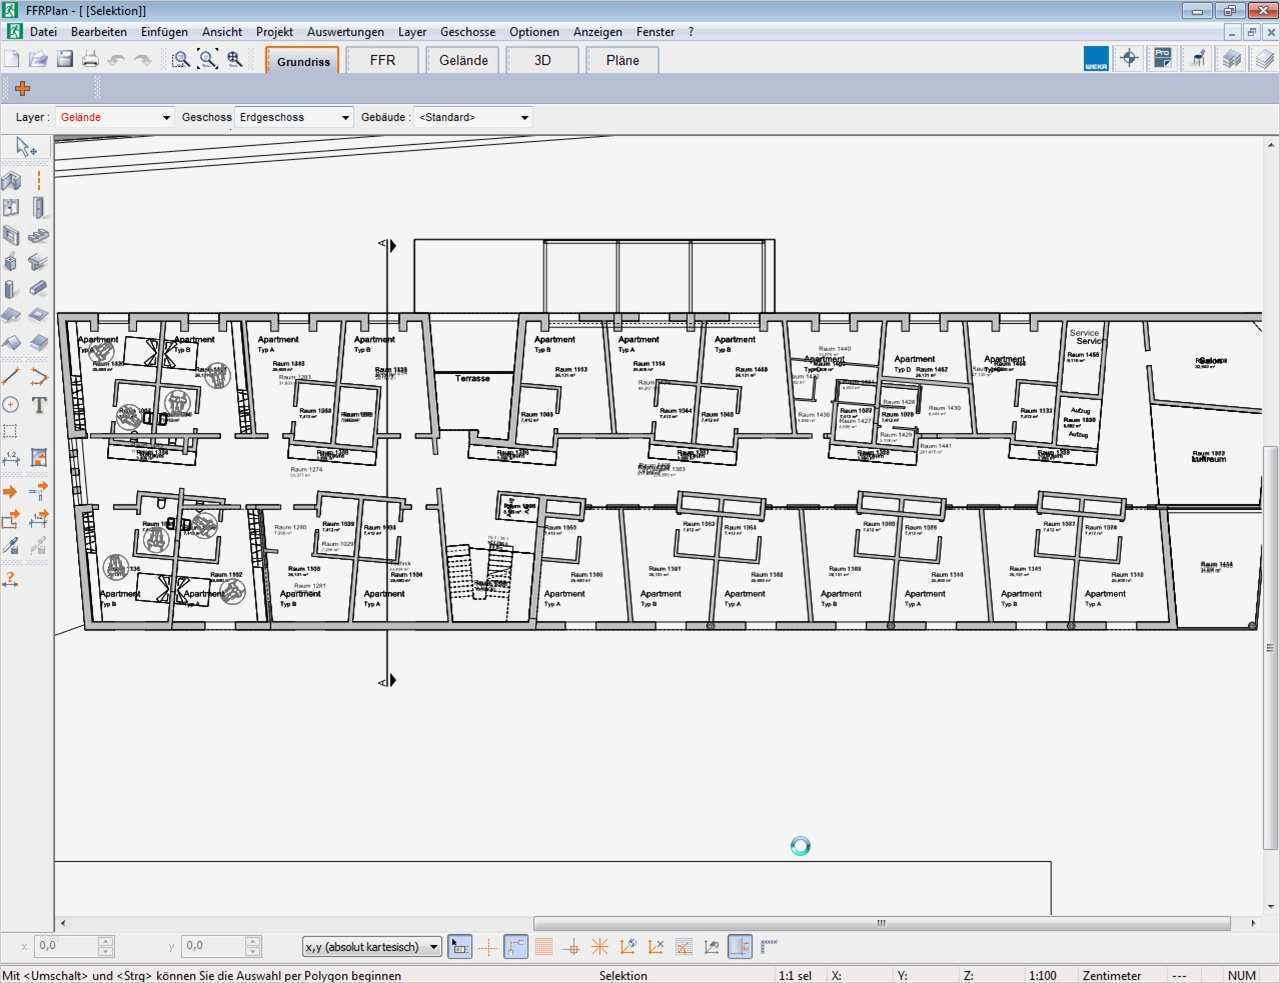1280x983 pixels.
Task: Toggle the crossed-circle centre snap in the bottom bar
Action: click(572, 946)
